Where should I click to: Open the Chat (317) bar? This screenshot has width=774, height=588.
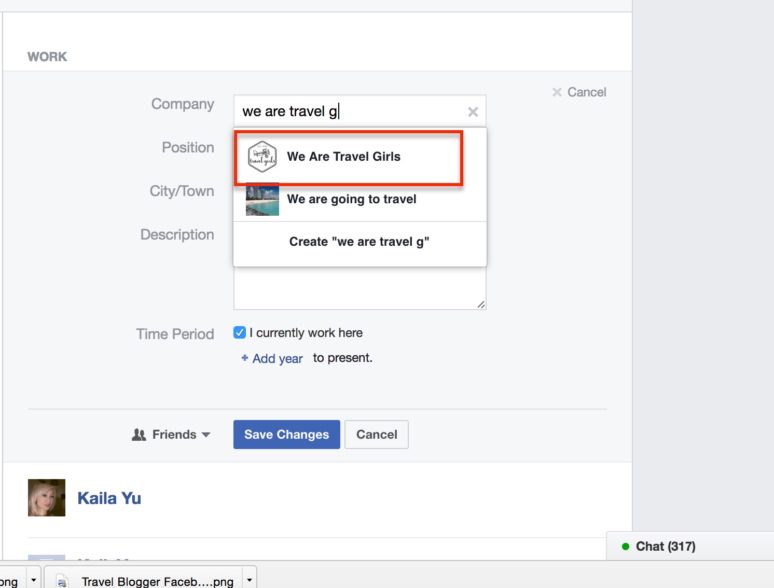(690, 547)
